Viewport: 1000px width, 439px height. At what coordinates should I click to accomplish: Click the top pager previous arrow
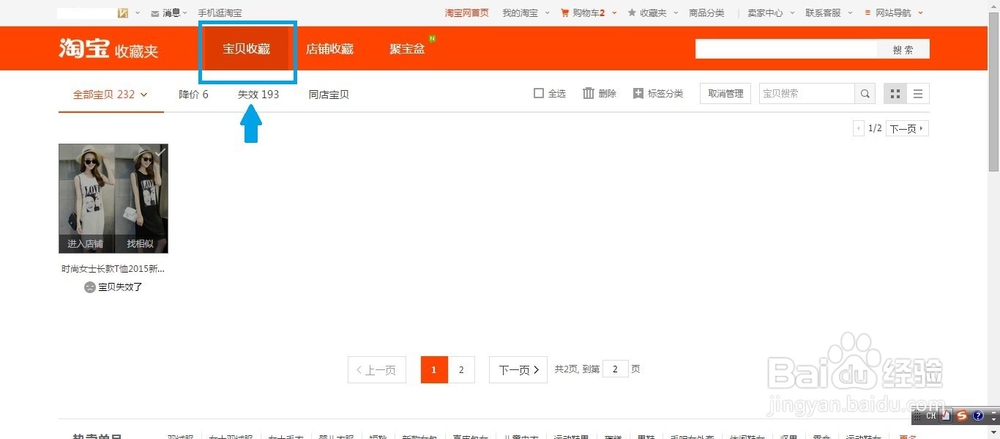[x=858, y=128]
